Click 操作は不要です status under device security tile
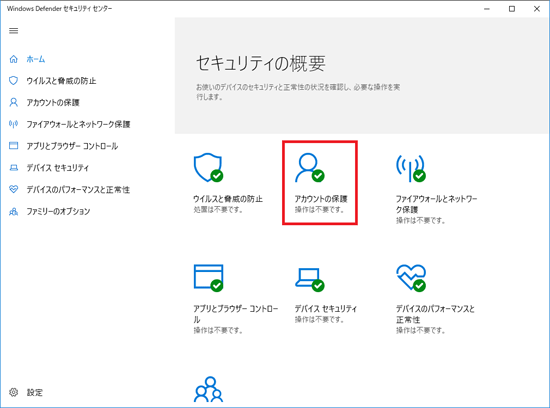This screenshot has height=408, width=550. click(x=320, y=320)
